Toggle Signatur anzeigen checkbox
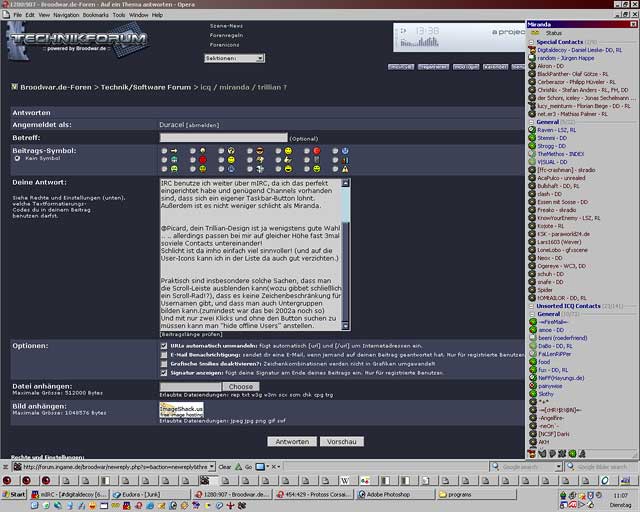Viewport: 640px width, 512px height. click(164, 373)
